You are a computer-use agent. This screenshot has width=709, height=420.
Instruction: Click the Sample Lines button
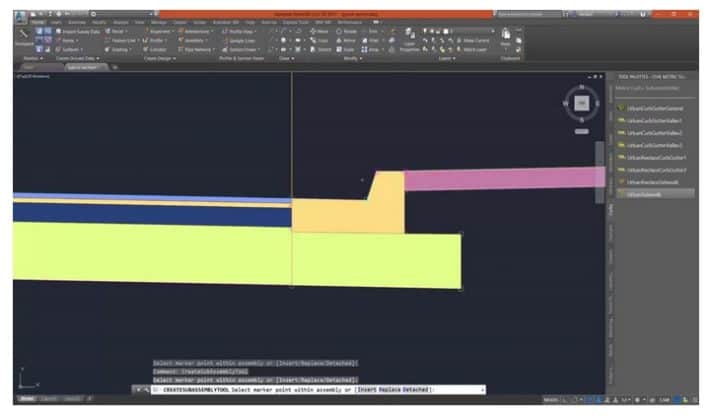[240, 41]
